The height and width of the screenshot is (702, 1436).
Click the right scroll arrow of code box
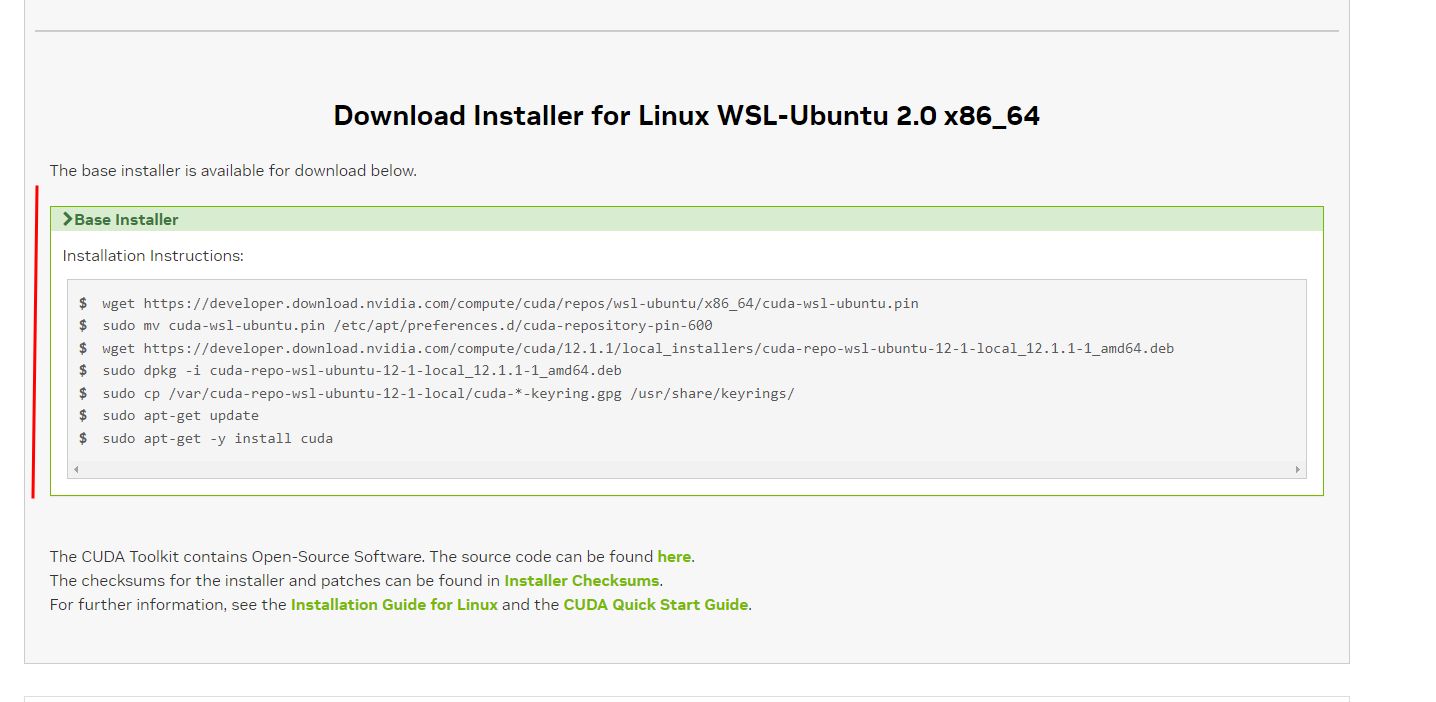point(1297,467)
